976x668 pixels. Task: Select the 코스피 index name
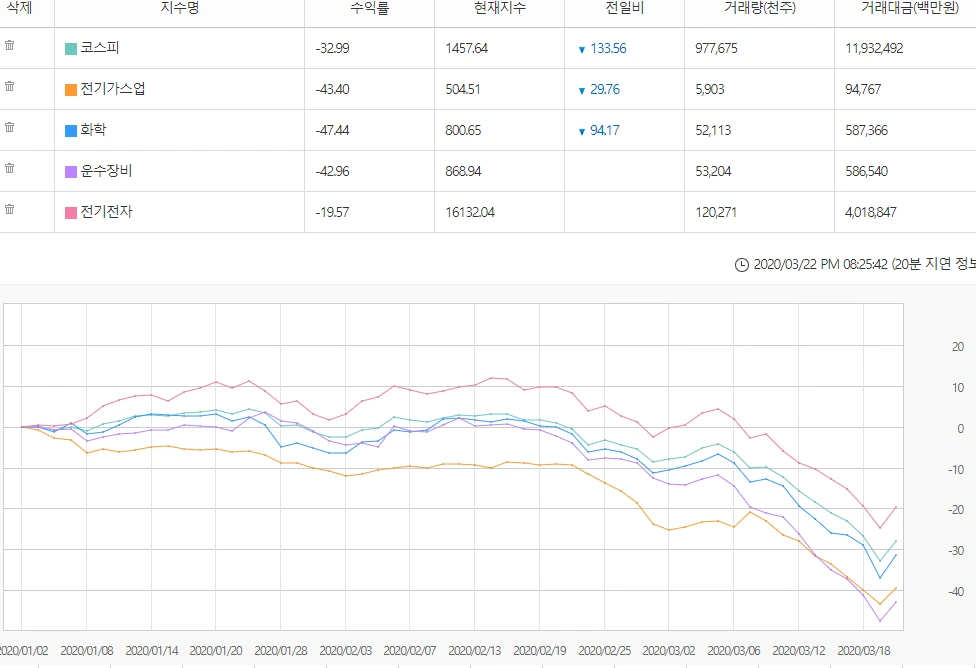coord(100,47)
